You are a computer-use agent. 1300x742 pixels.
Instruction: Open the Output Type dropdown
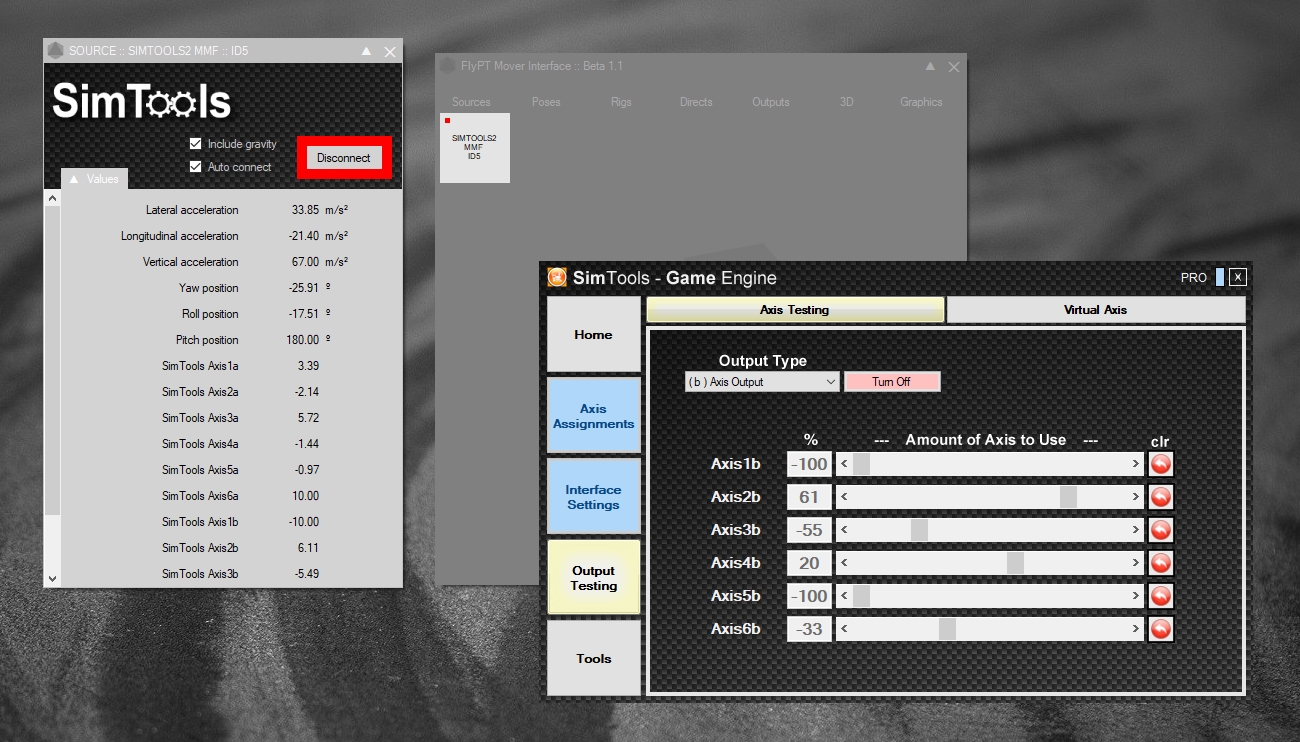pyautogui.click(x=762, y=382)
